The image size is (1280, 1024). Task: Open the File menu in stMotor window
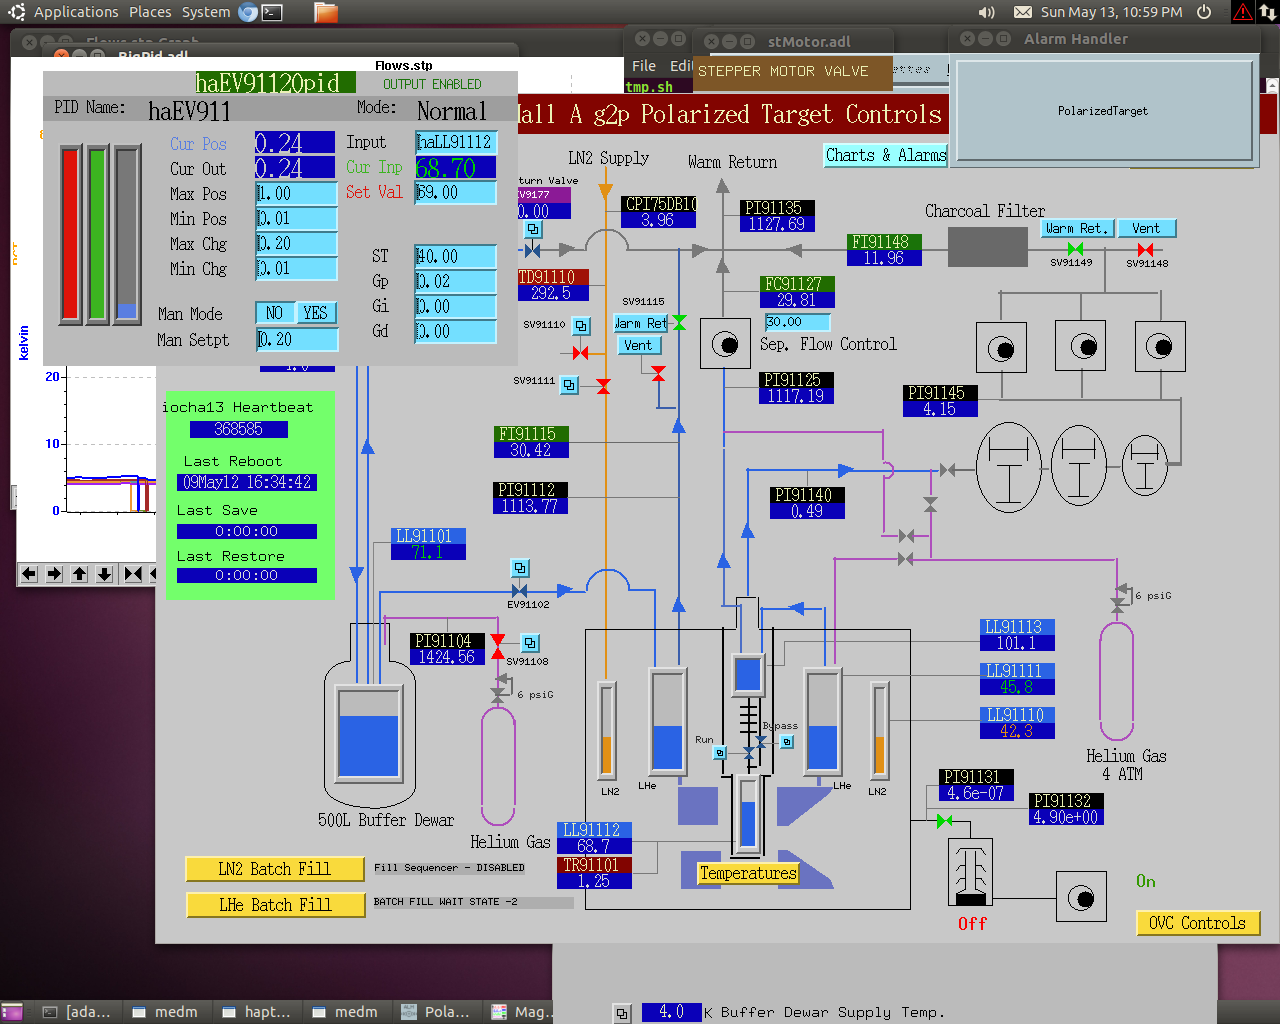pyautogui.click(x=644, y=65)
